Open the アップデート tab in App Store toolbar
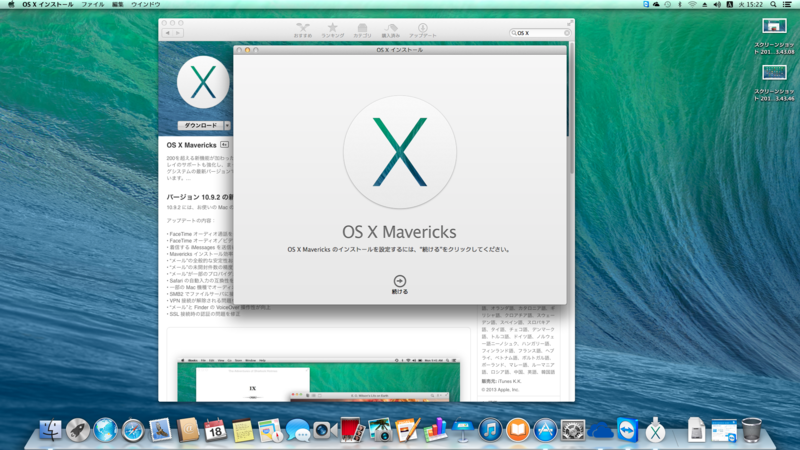Image resolution: width=800 pixels, height=450 pixels. click(422, 31)
